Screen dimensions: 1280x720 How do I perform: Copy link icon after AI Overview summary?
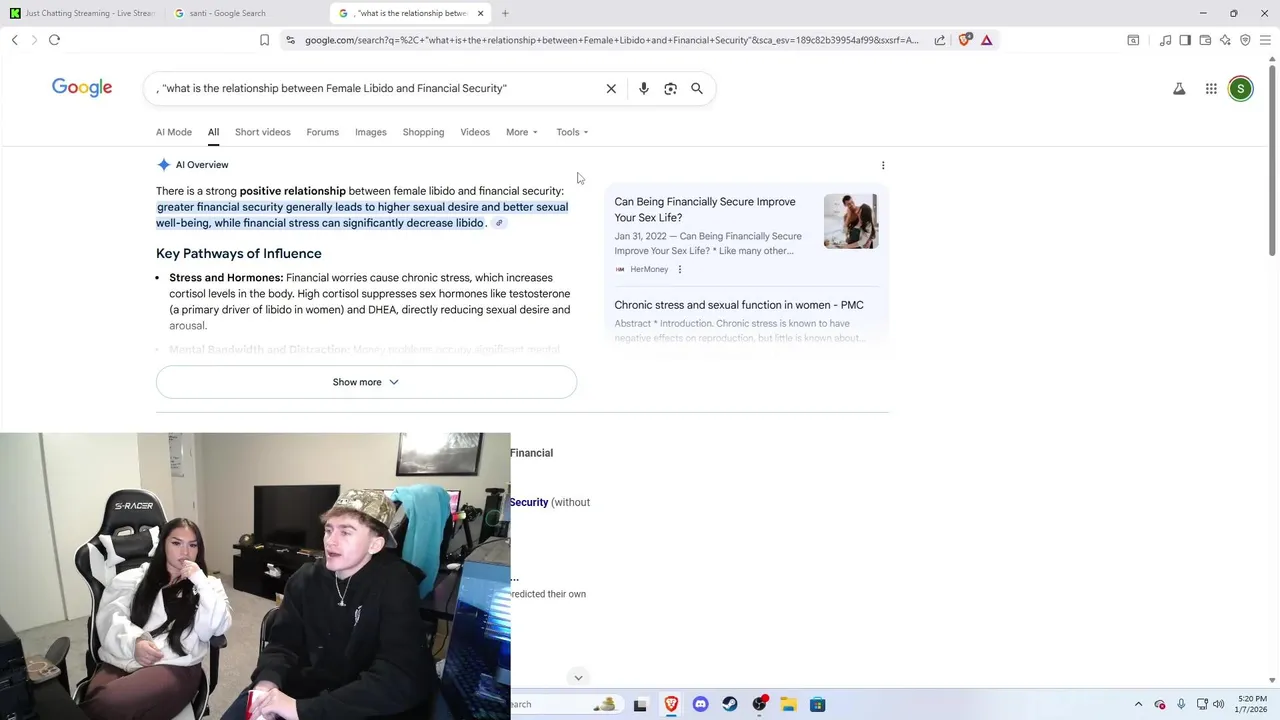pyautogui.click(x=499, y=223)
